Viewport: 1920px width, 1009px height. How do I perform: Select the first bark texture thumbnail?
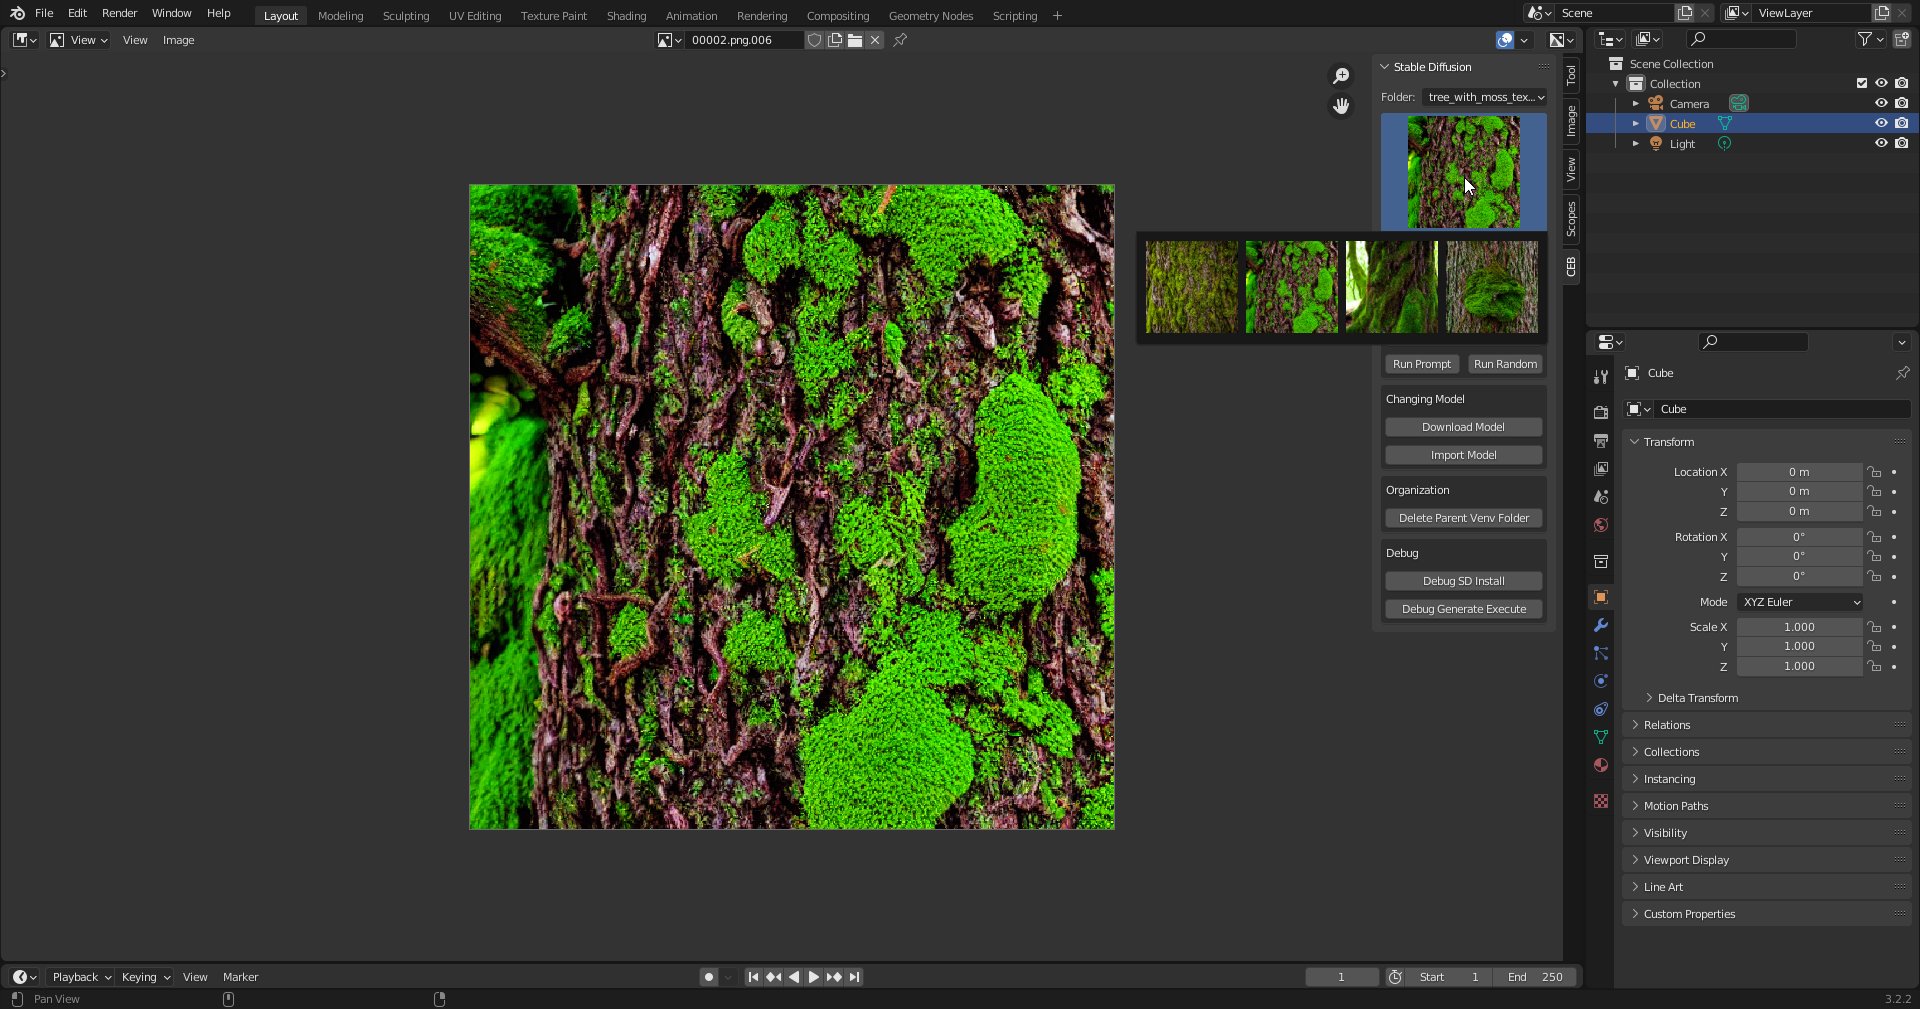click(1191, 286)
